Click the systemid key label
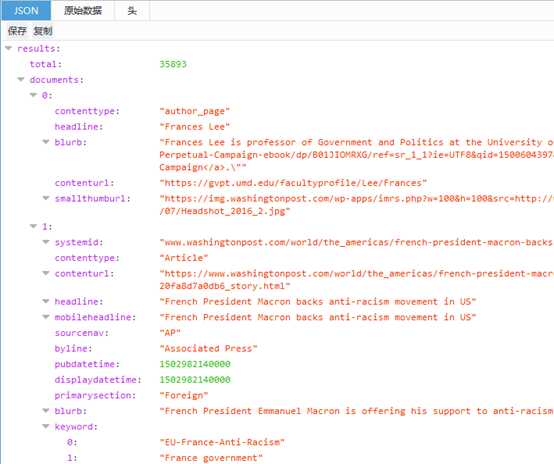The width and height of the screenshot is (554, 464). pos(79,242)
